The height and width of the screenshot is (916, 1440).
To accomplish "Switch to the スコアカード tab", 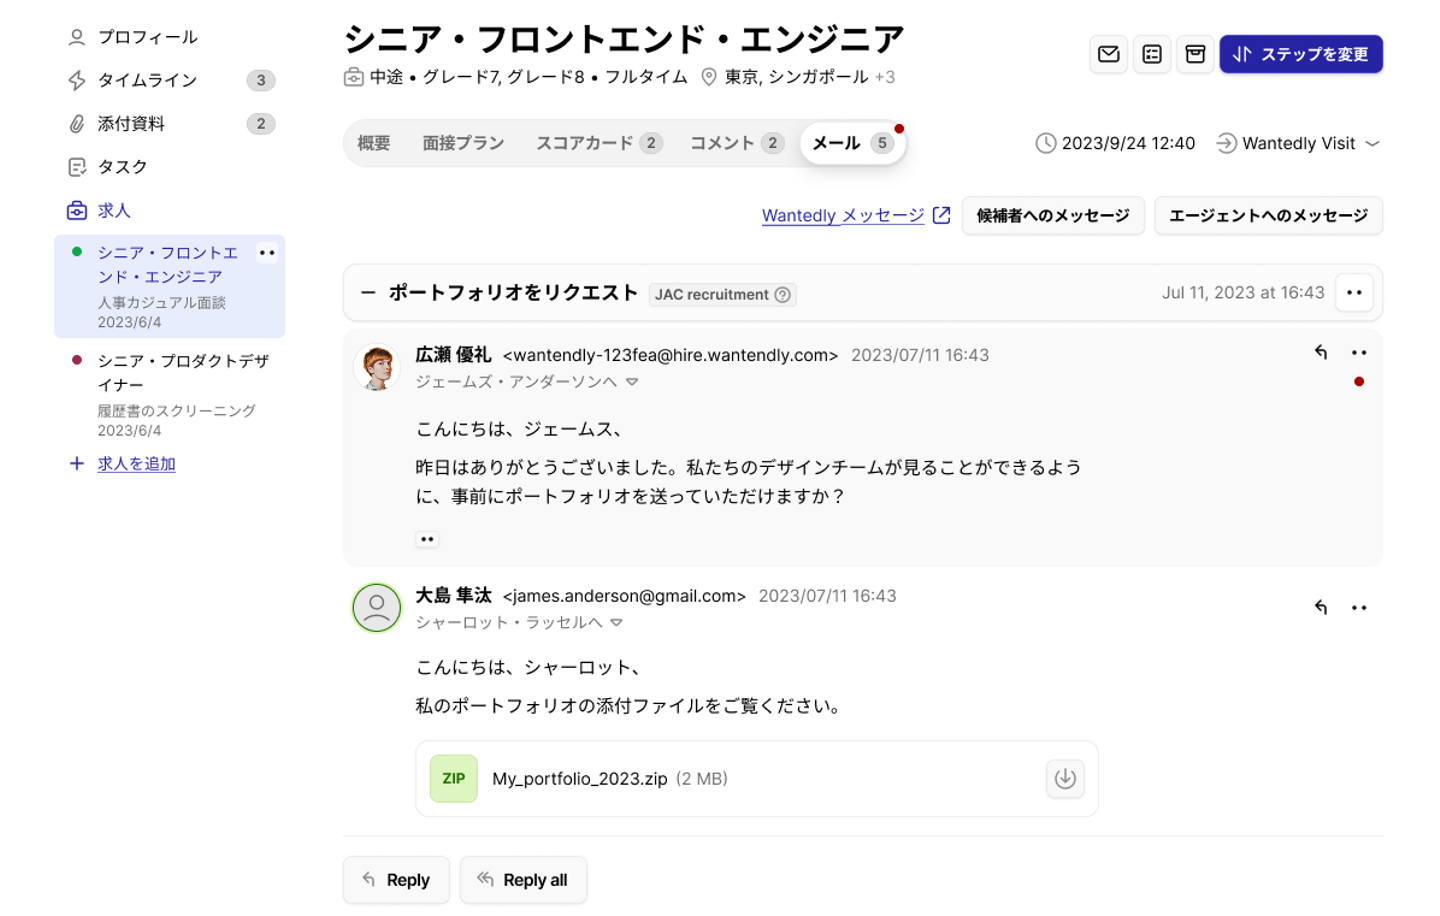I will 597,143.
